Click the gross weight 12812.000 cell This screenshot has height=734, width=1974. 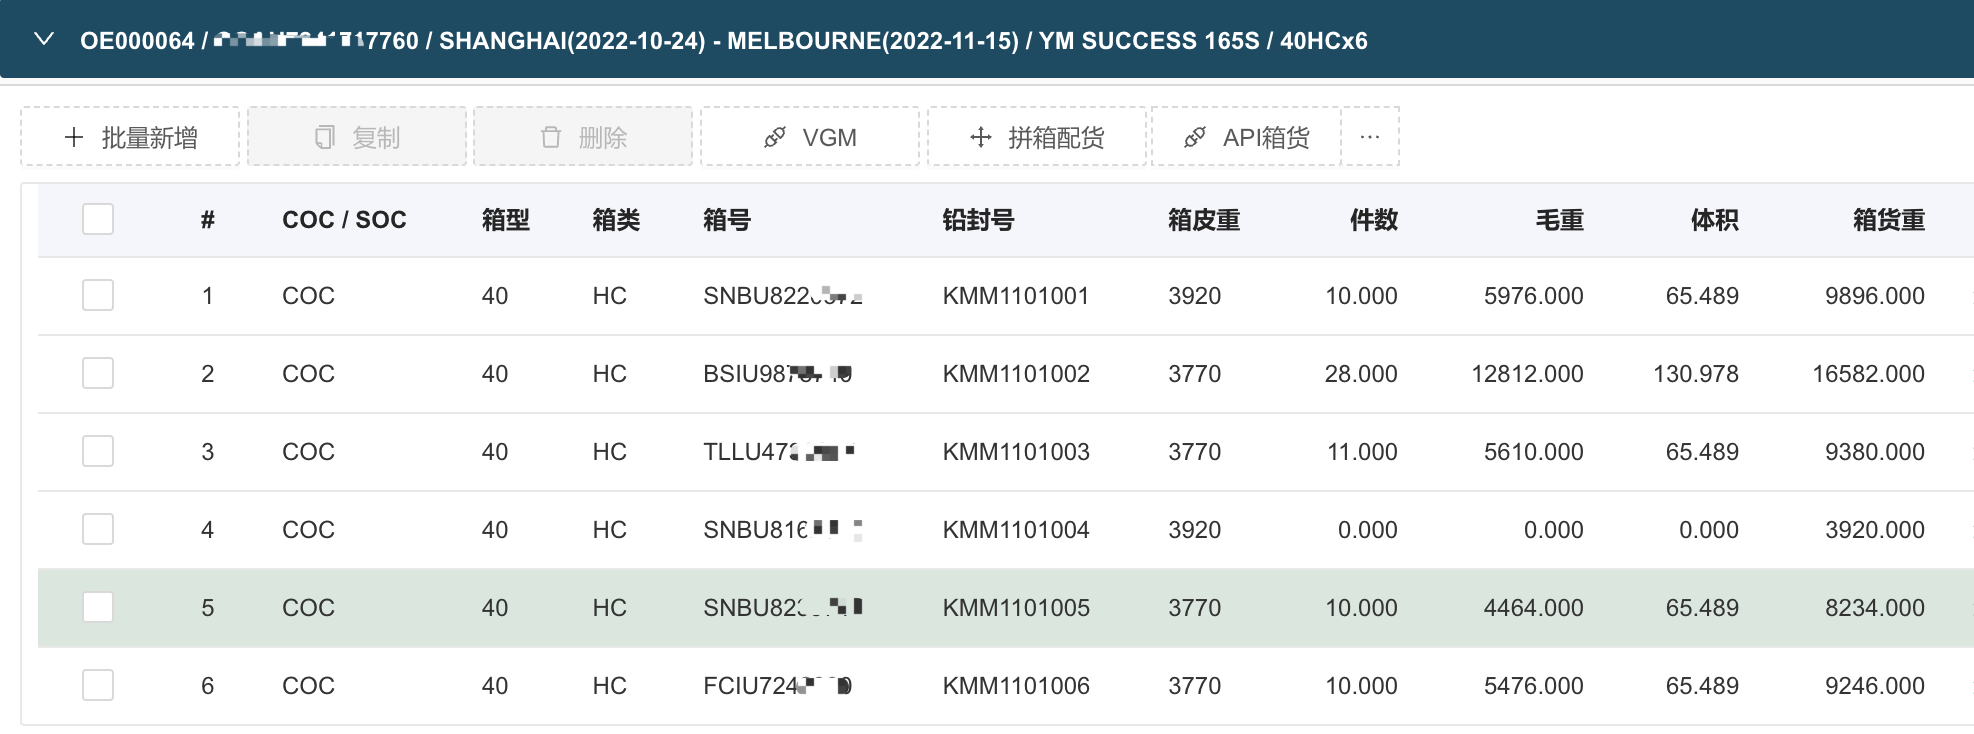(1527, 374)
